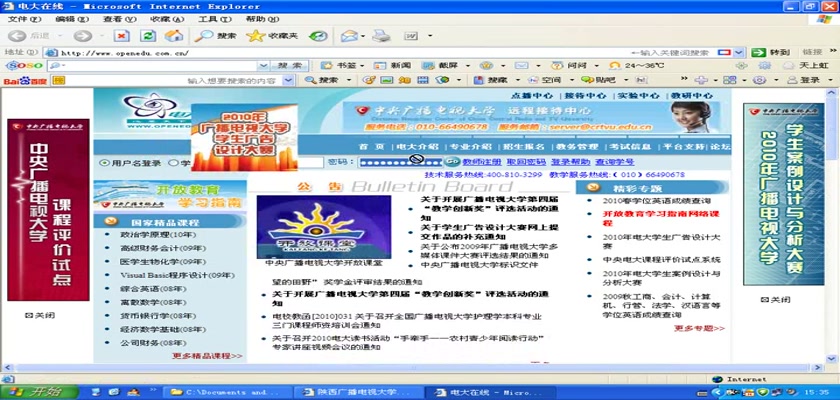Image resolution: width=840 pixels, height=400 pixels.
Task: Click the IE Back arrow button
Action: 17,36
